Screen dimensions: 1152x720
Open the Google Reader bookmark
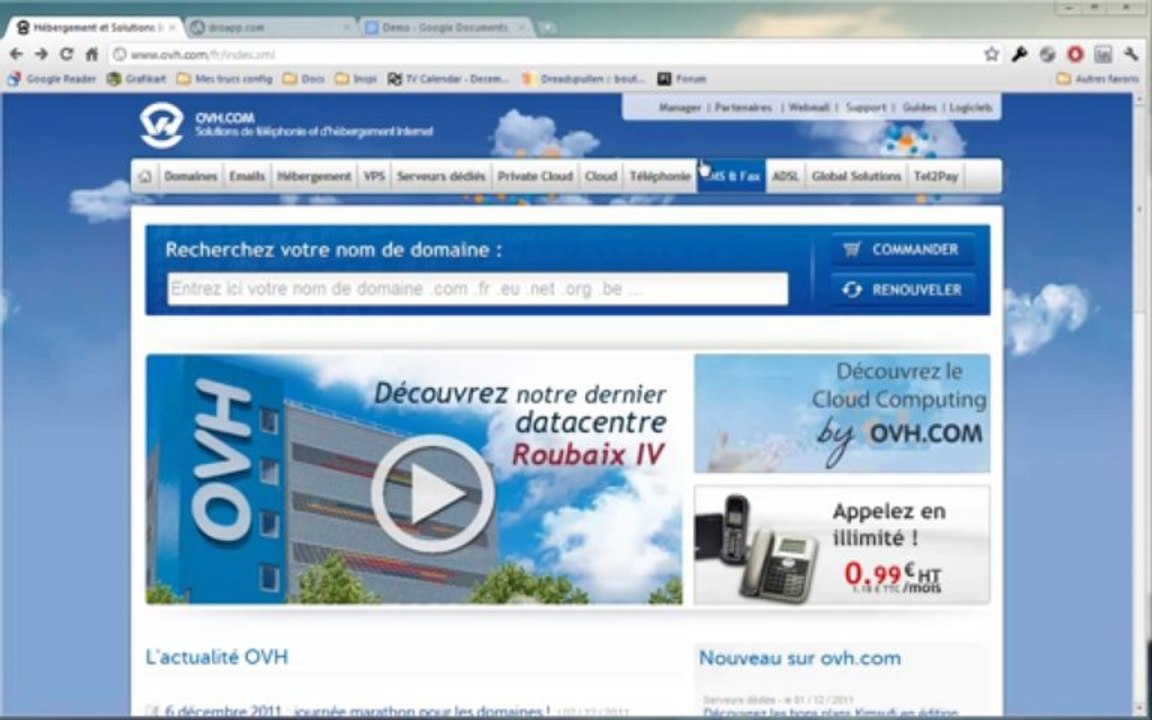point(51,79)
